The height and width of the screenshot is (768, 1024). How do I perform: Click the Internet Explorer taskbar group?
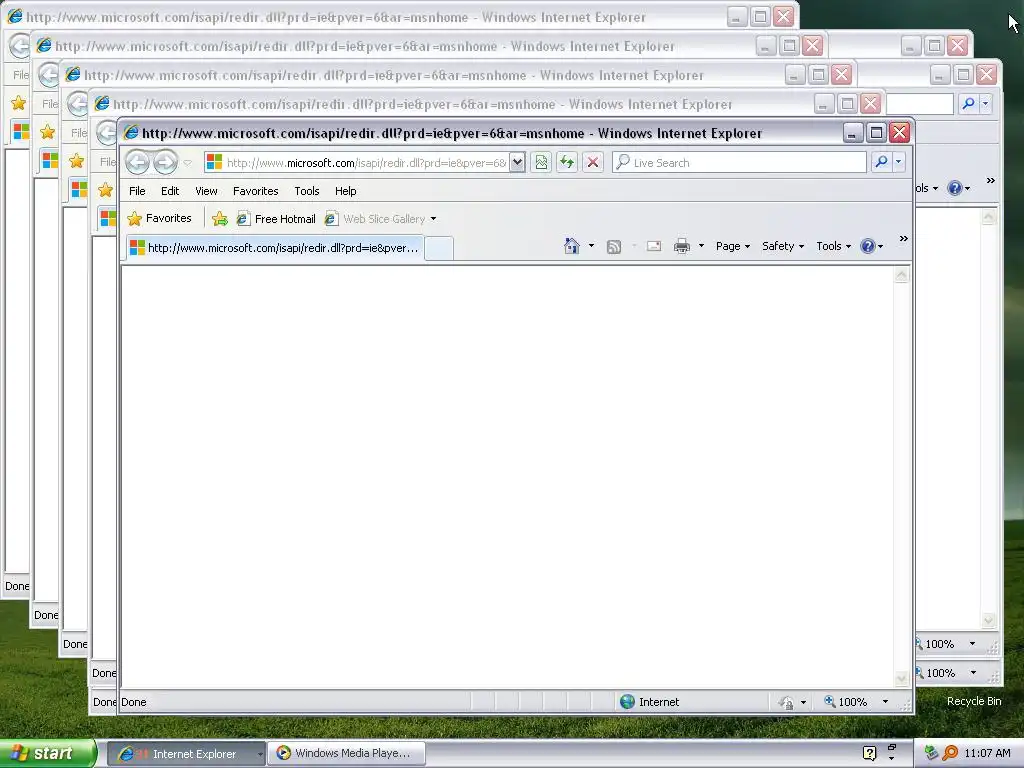tap(185, 754)
